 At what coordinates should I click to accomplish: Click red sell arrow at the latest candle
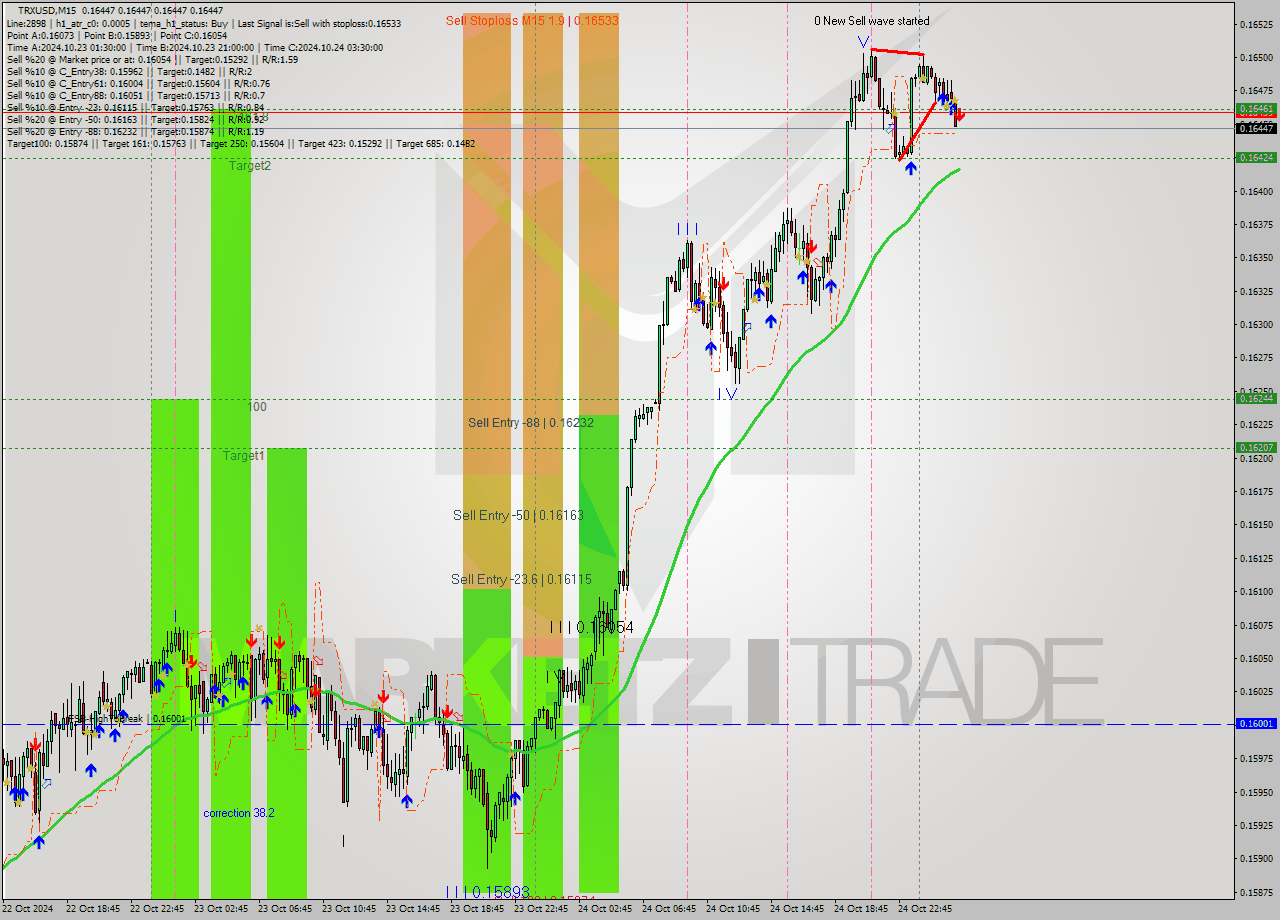[x=960, y=115]
